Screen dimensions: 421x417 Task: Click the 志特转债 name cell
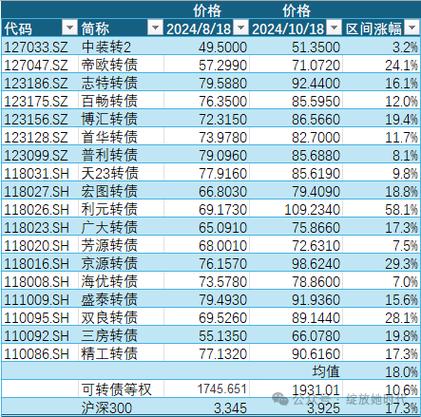pyautogui.click(x=121, y=83)
